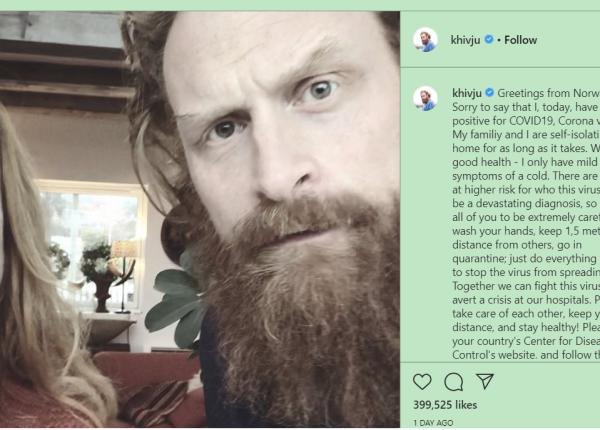Click the verified badge in the post header

pos(489,40)
